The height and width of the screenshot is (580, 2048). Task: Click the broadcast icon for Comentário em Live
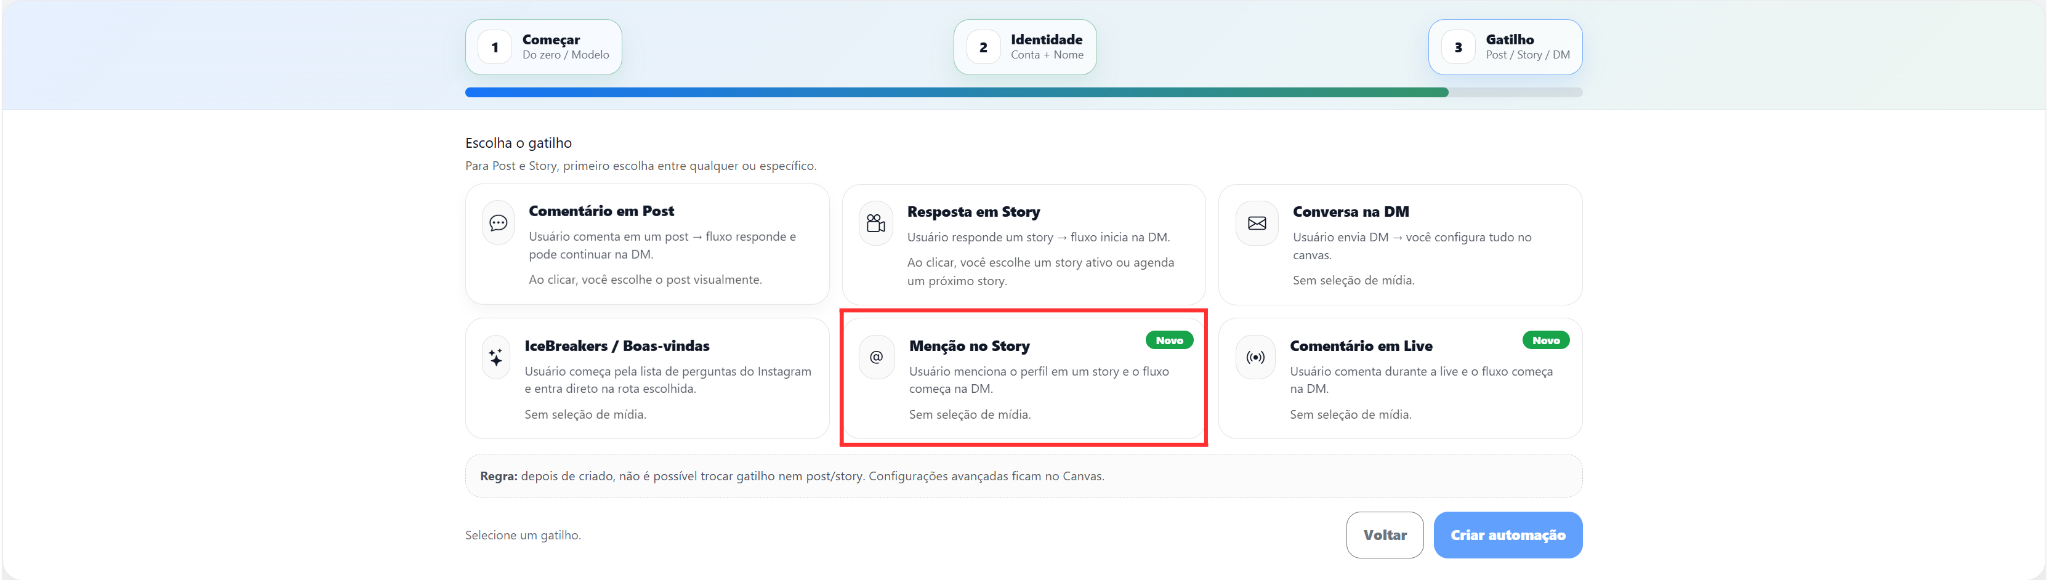click(1255, 357)
